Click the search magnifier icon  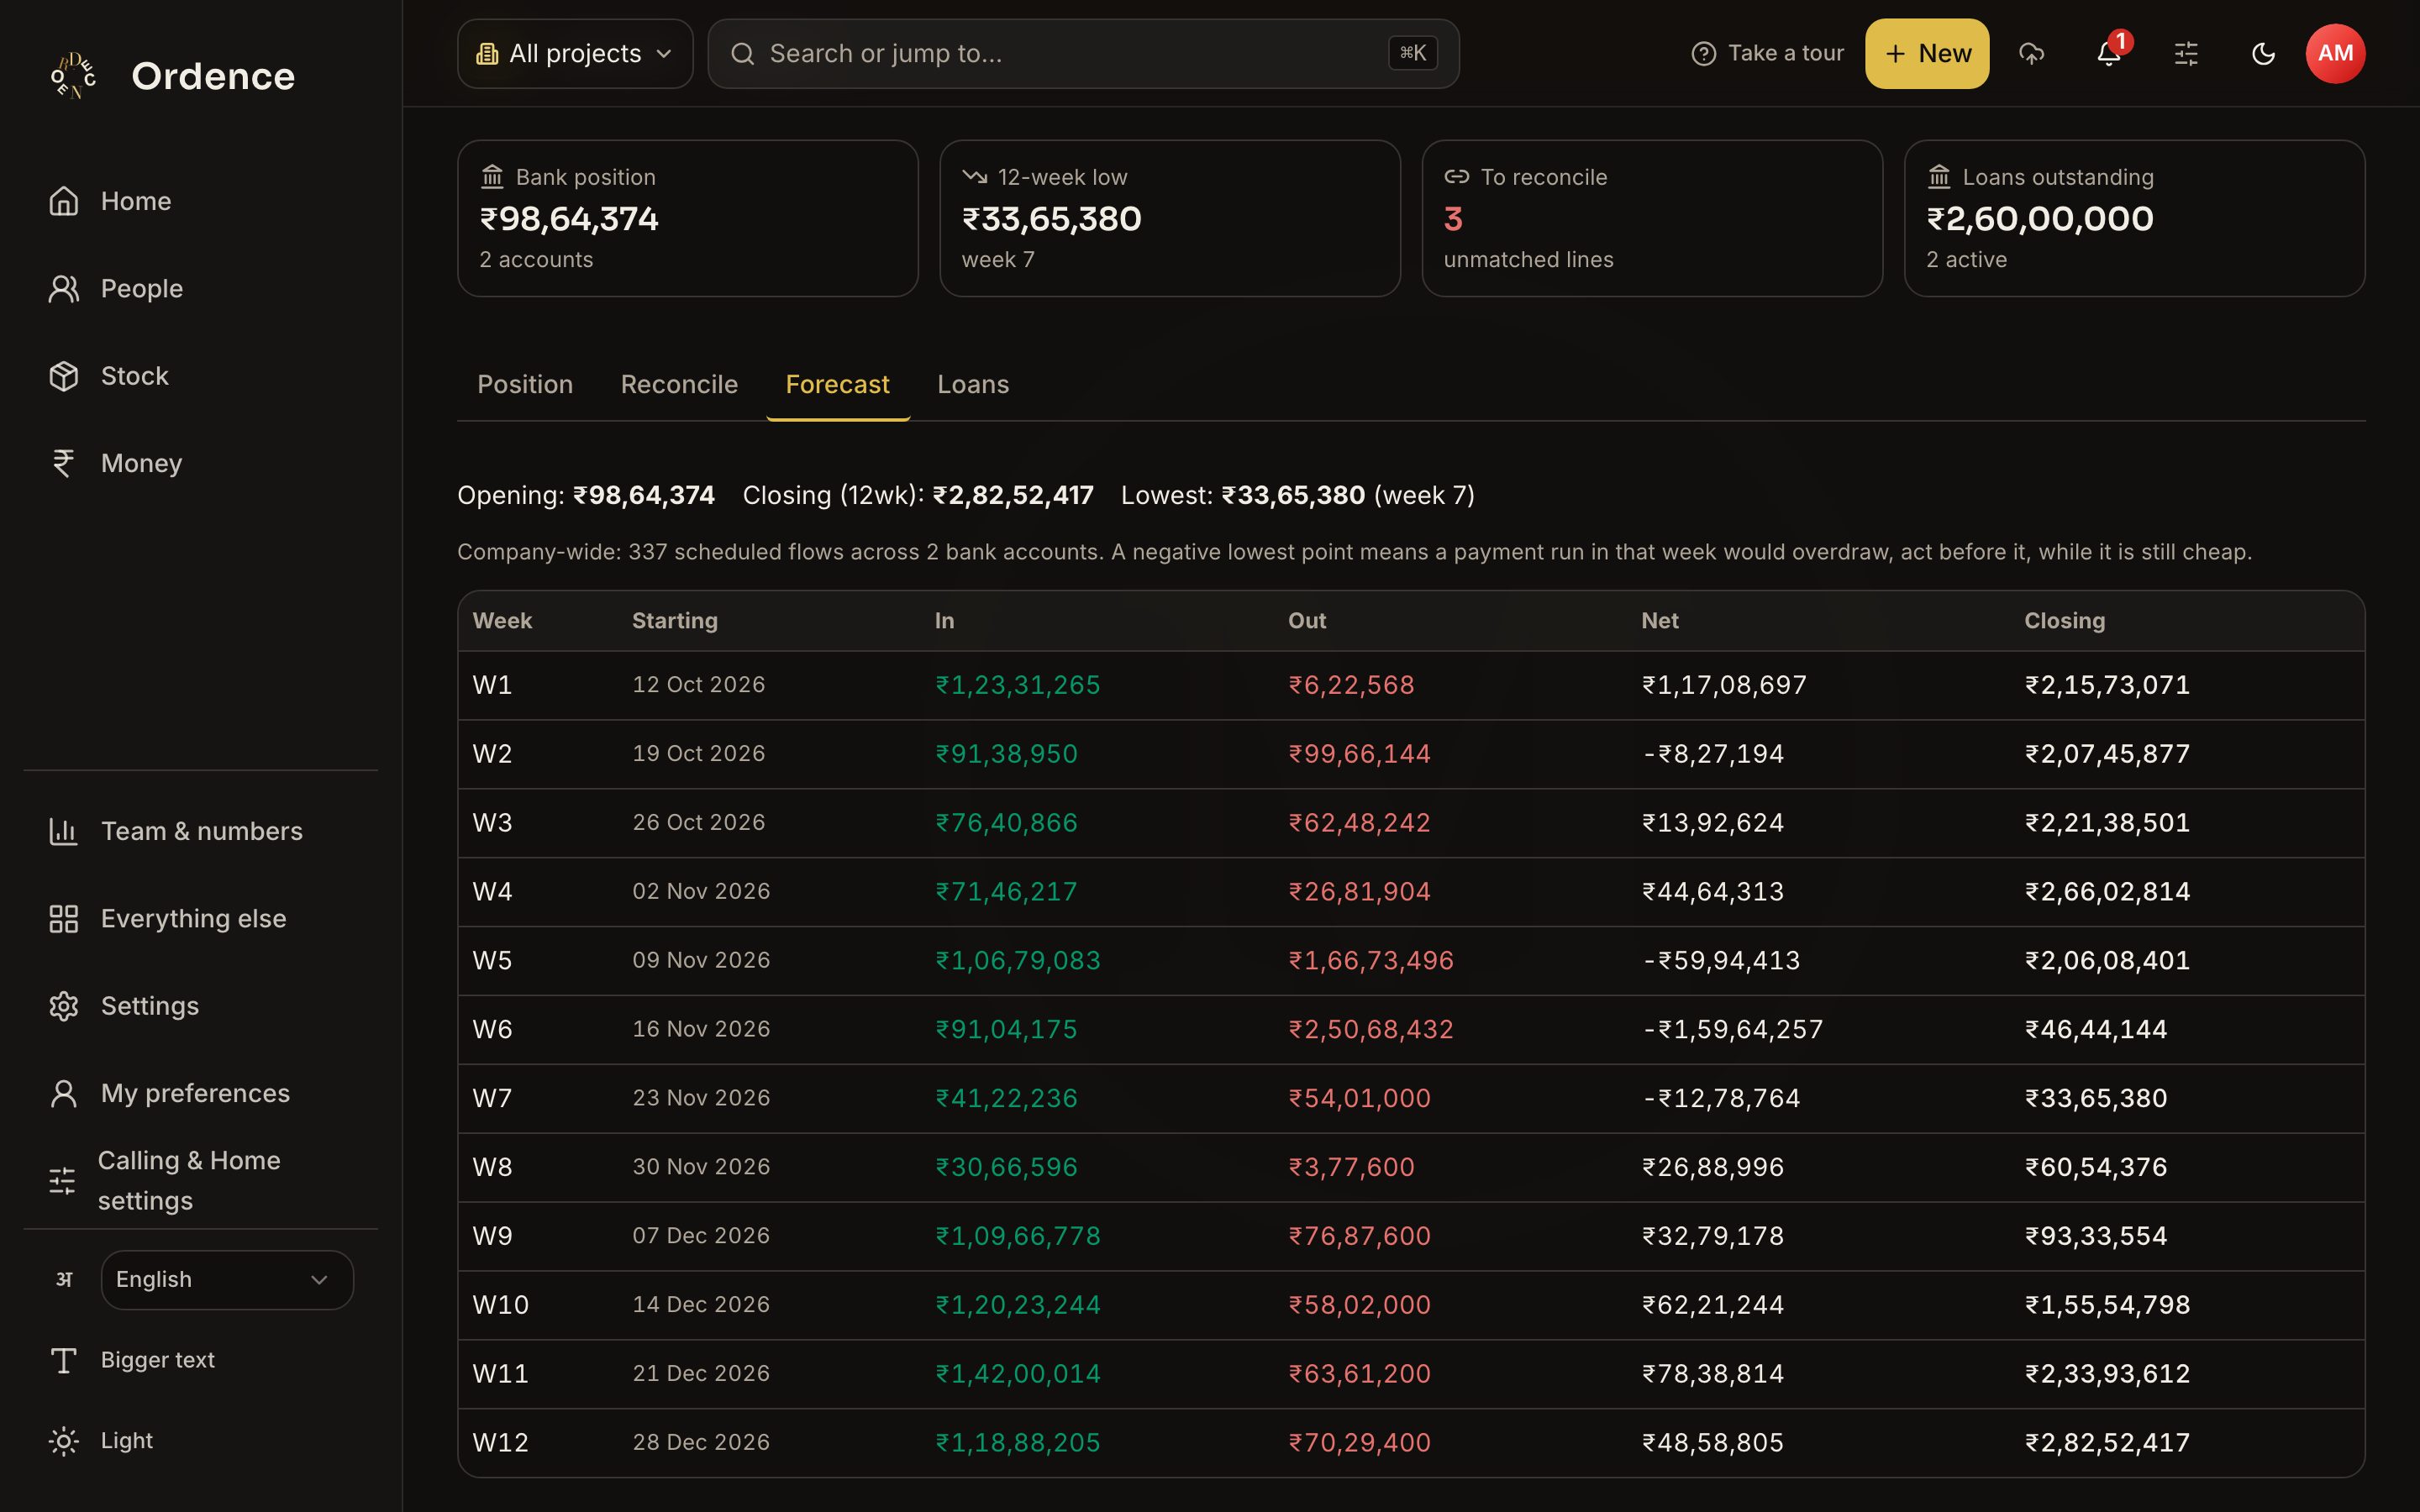click(x=742, y=53)
